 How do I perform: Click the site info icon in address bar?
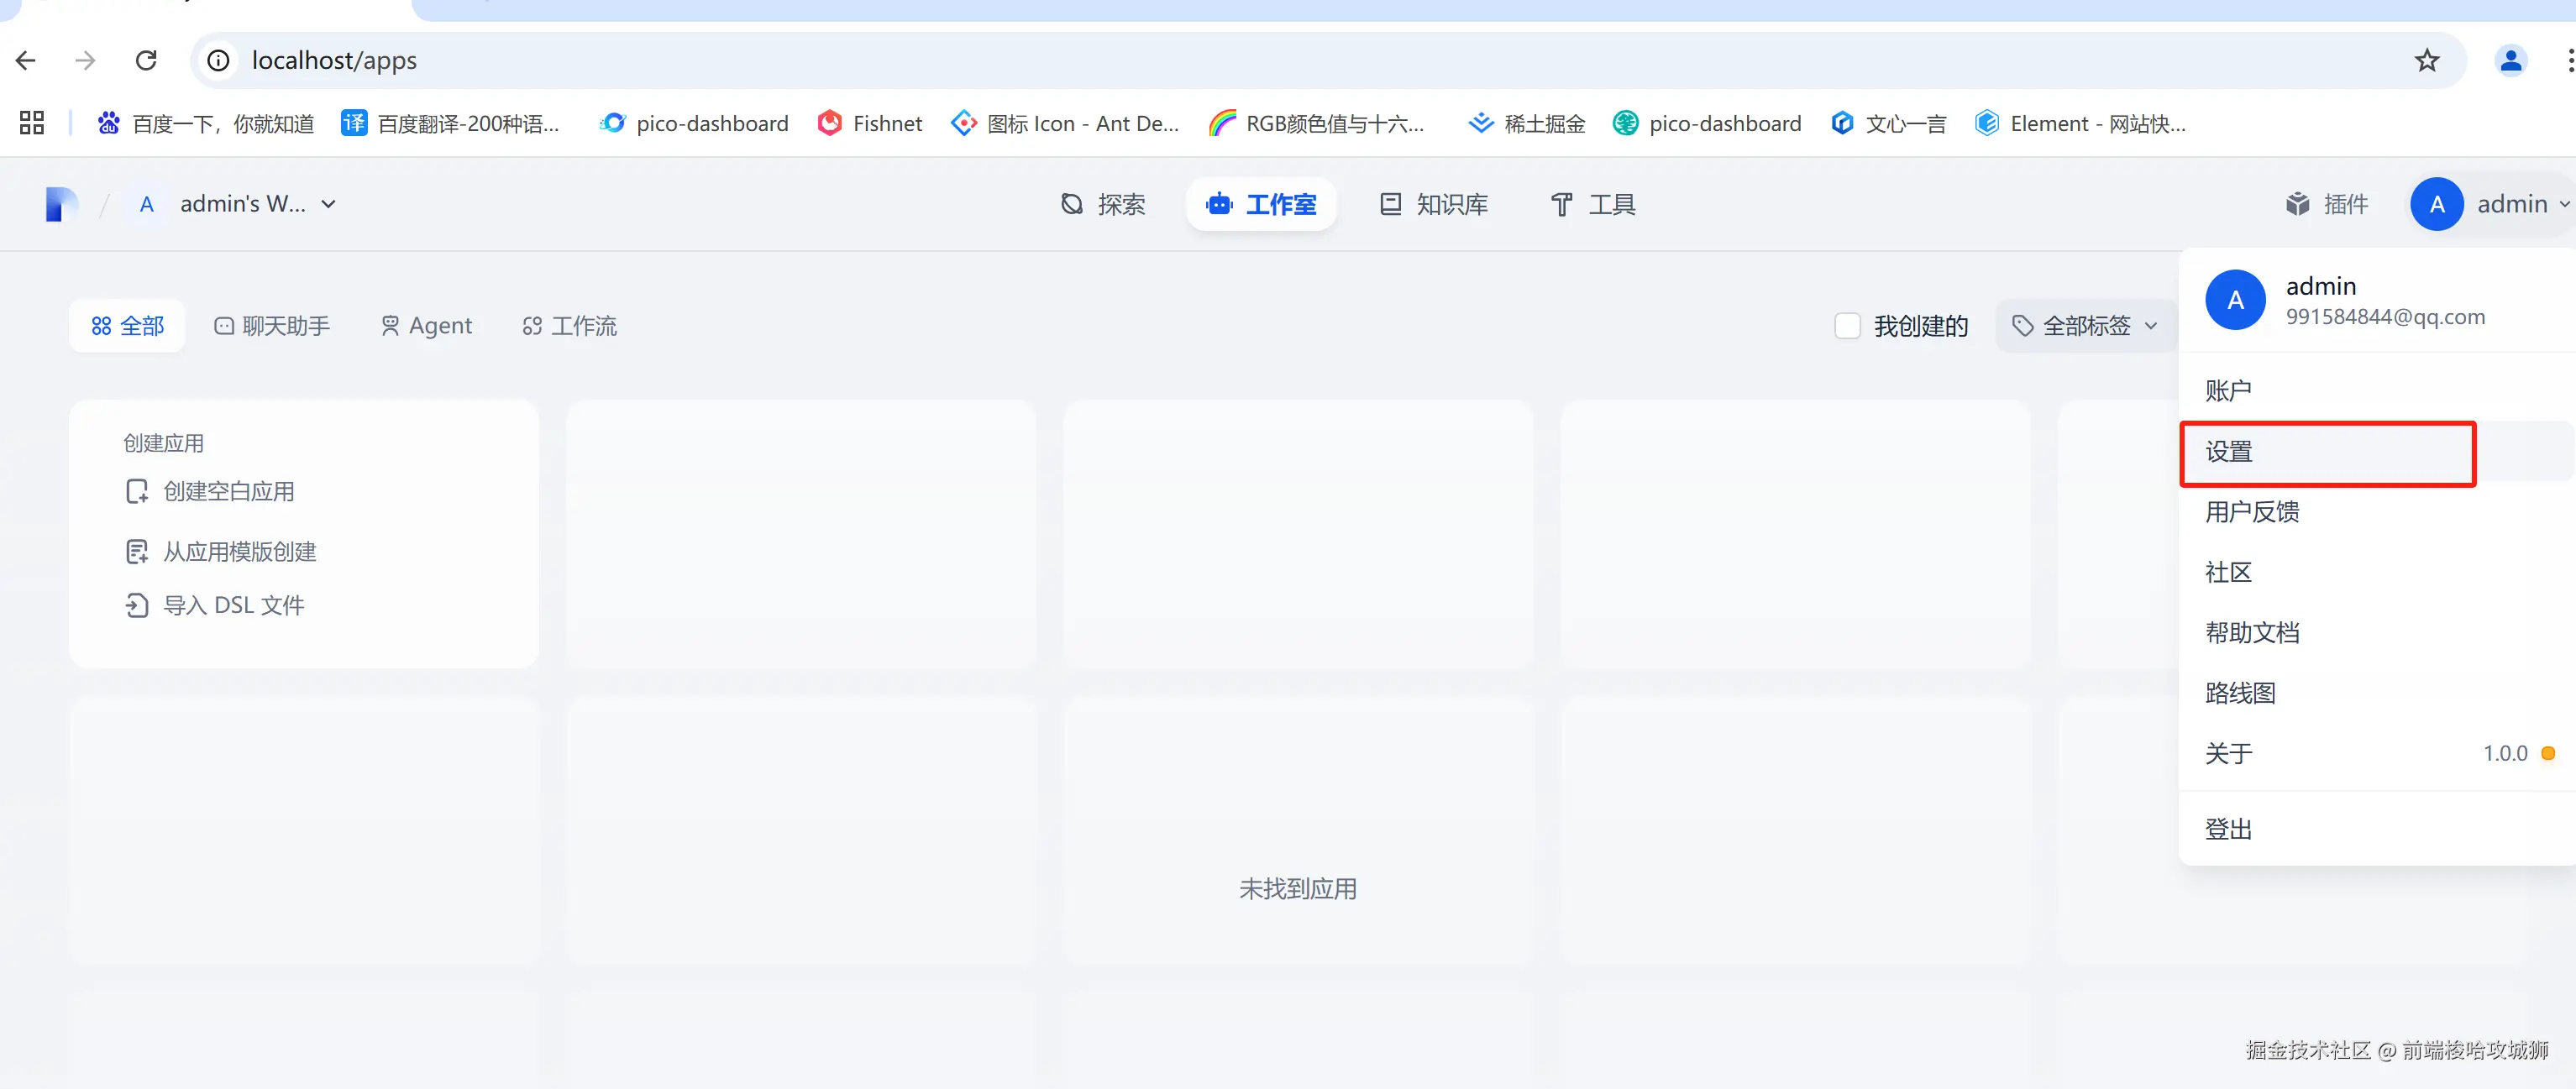click(218, 61)
